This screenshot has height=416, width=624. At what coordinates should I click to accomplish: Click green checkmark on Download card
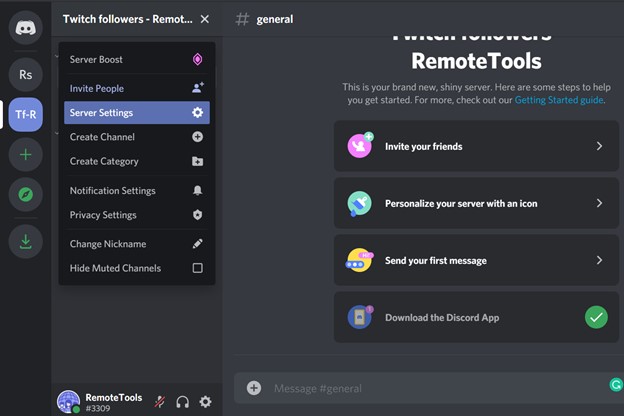pyautogui.click(x=596, y=317)
